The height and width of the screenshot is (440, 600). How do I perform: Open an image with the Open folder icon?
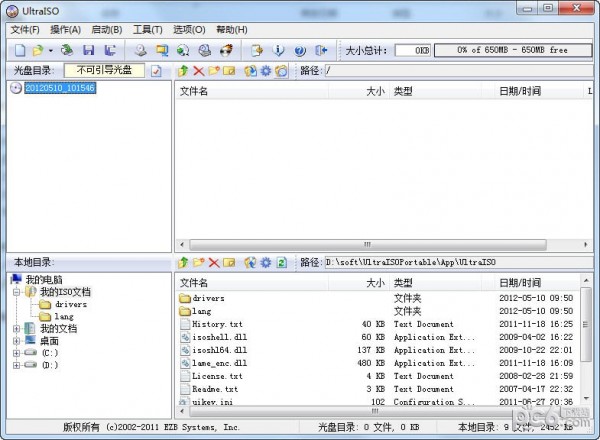38,50
